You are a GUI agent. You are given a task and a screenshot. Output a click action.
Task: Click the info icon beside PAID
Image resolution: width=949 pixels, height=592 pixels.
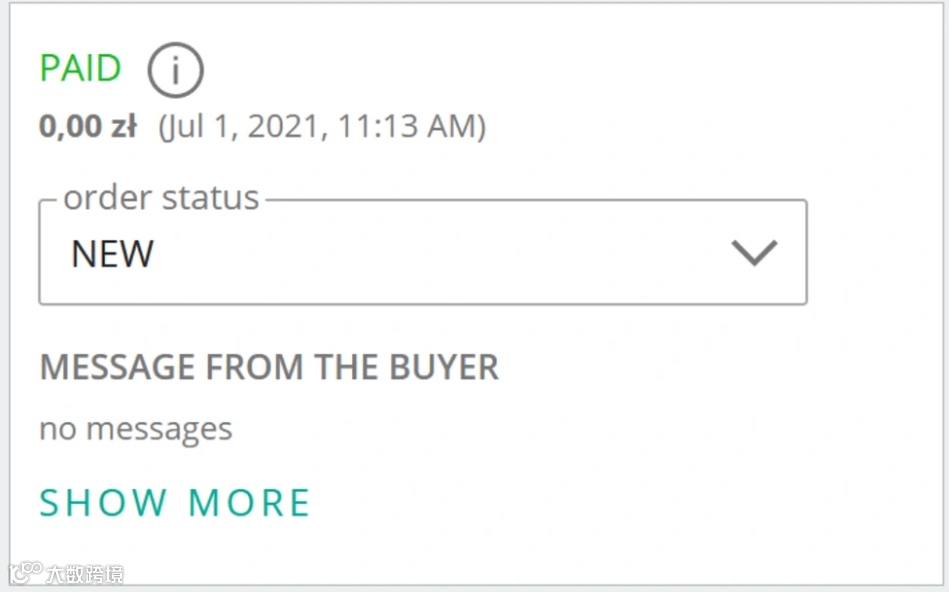click(175, 70)
